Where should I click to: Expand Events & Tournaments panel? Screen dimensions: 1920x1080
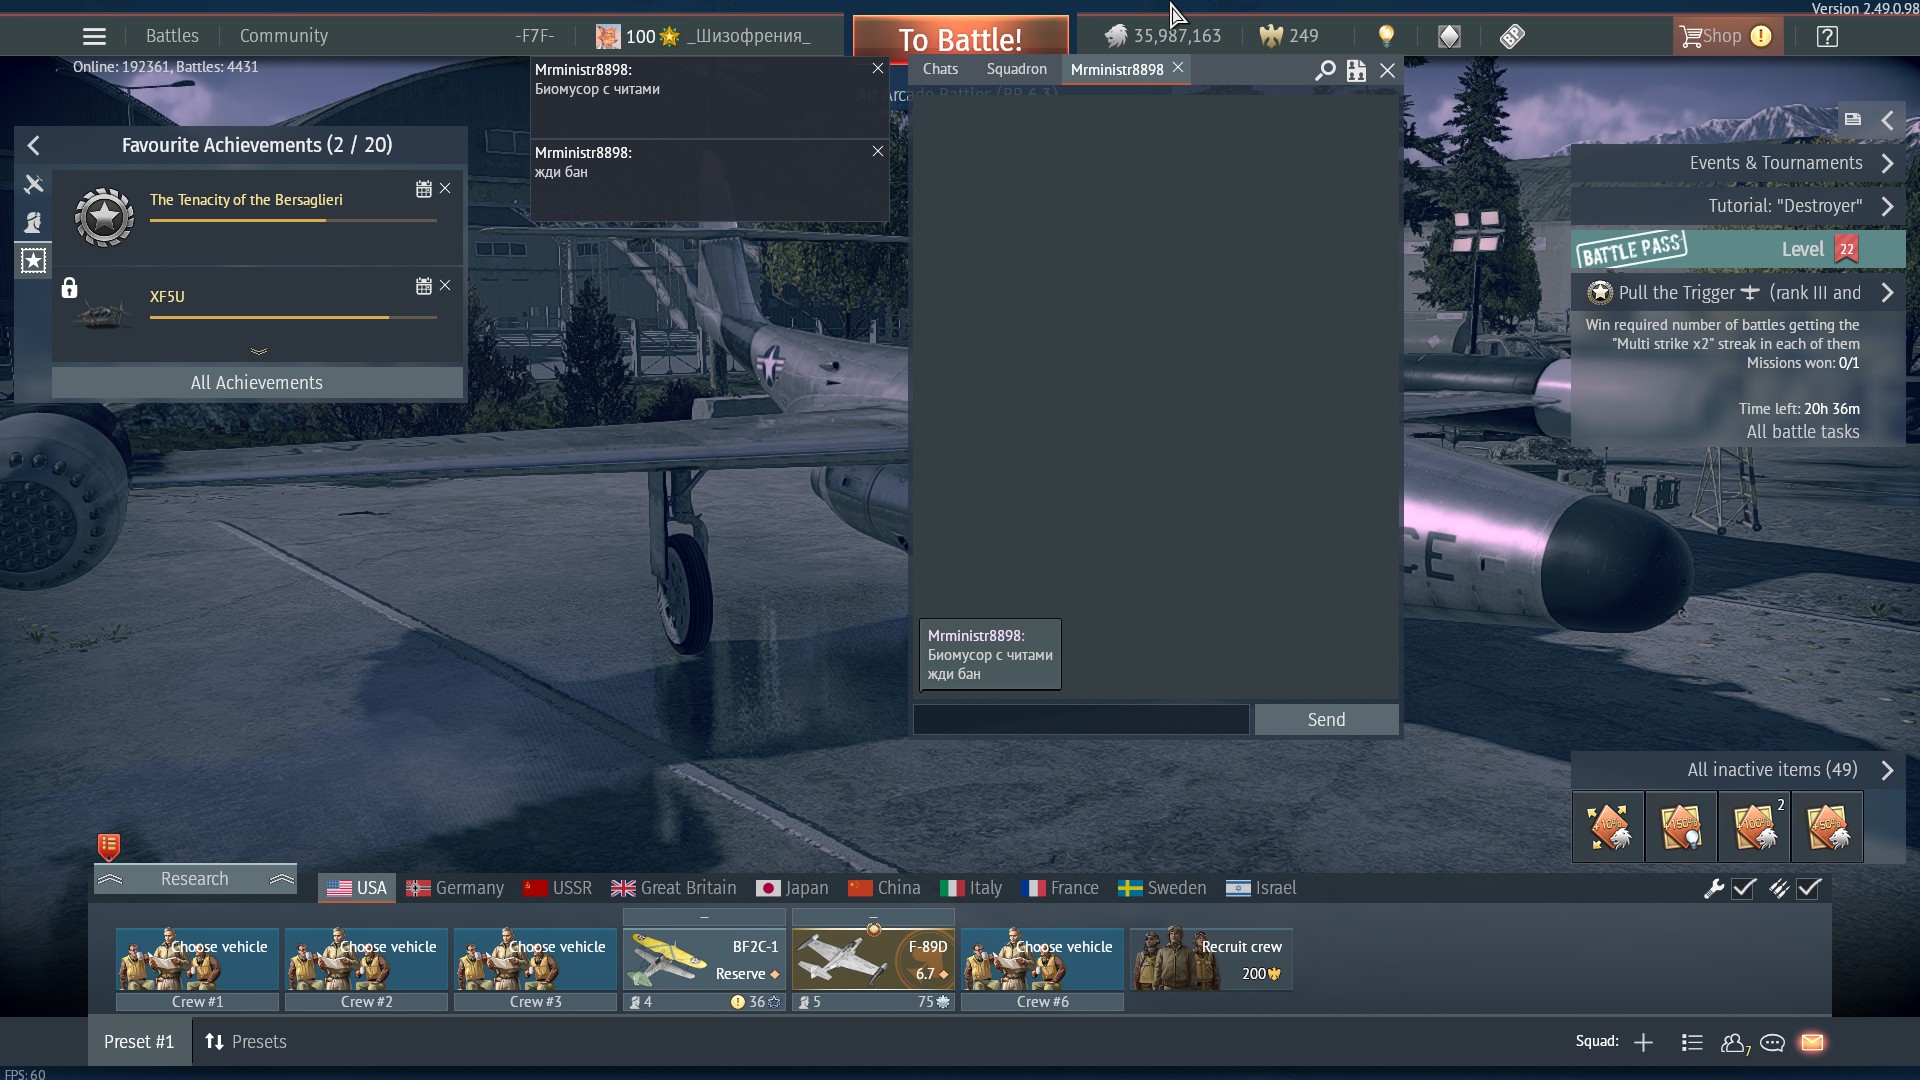click(x=1887, y=164)
